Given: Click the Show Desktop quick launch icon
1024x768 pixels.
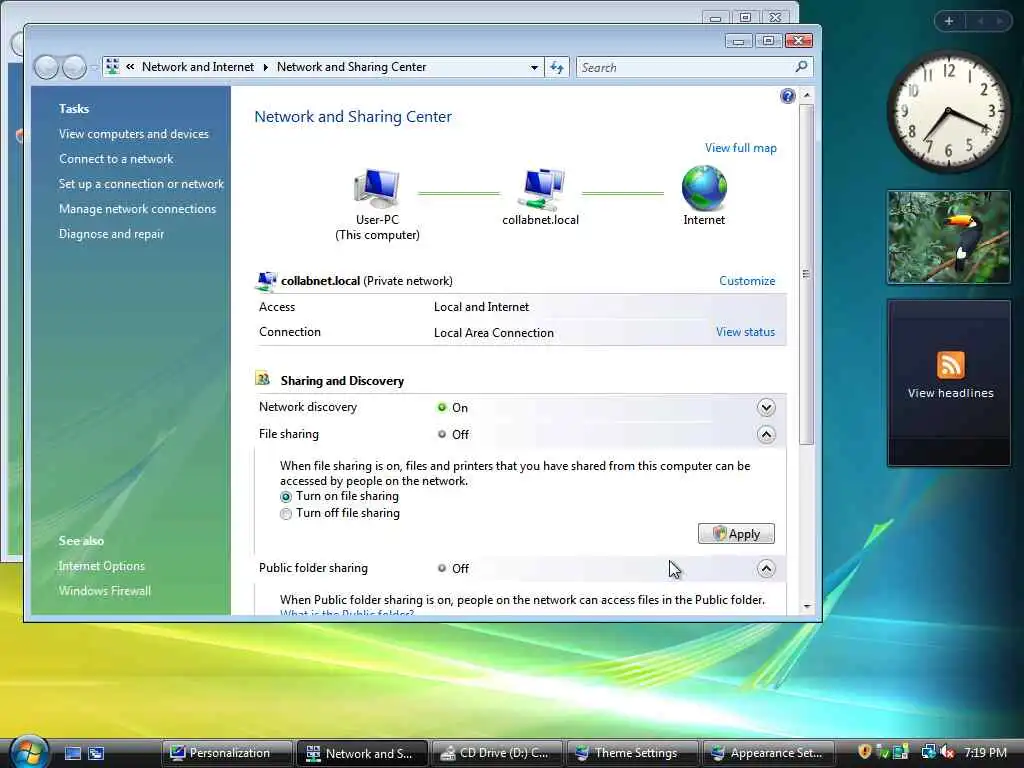Looking at the screenshot, I should (73, 753).
